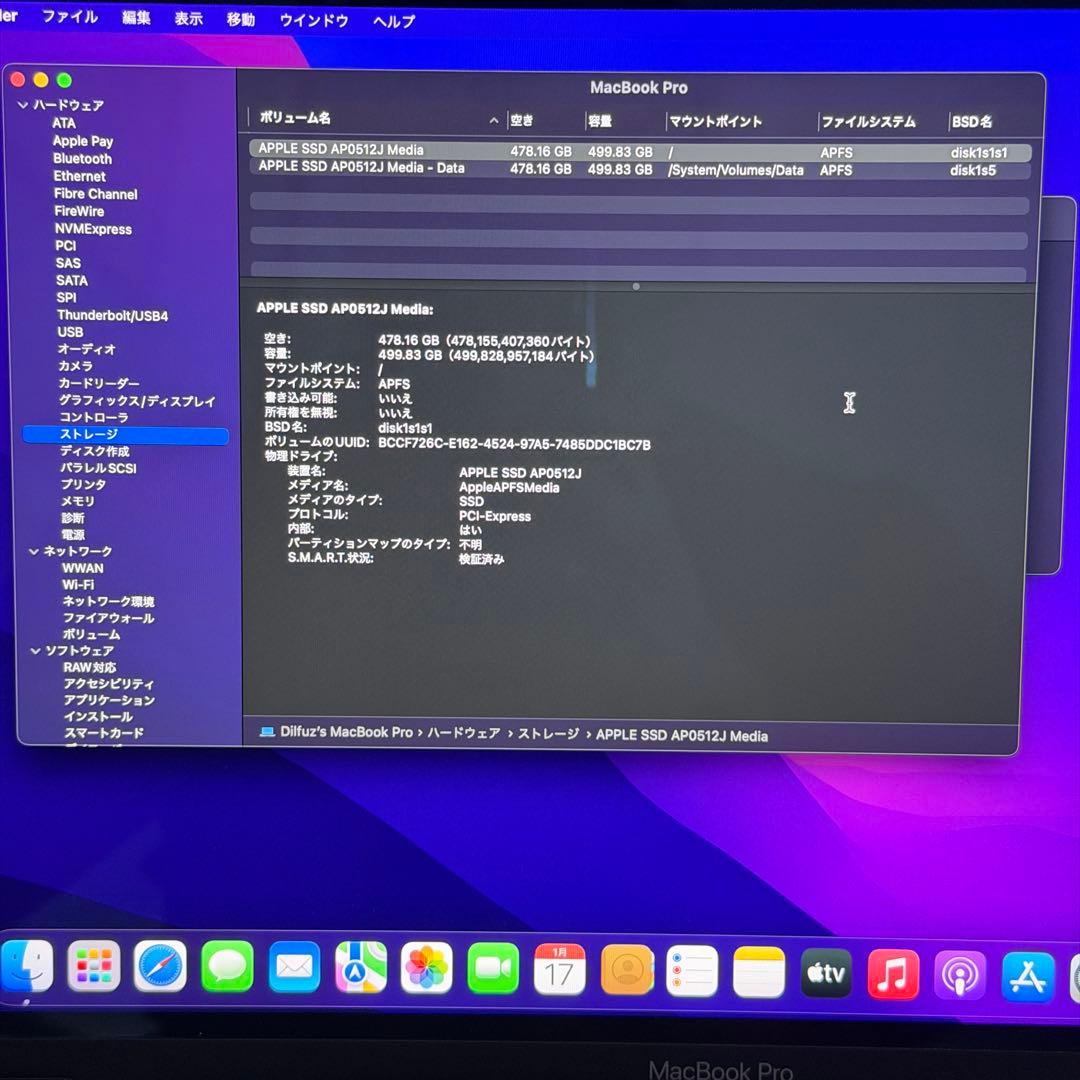
Task: Select Bluetooth in the hardware sidebar
Action: click(81, 158)
